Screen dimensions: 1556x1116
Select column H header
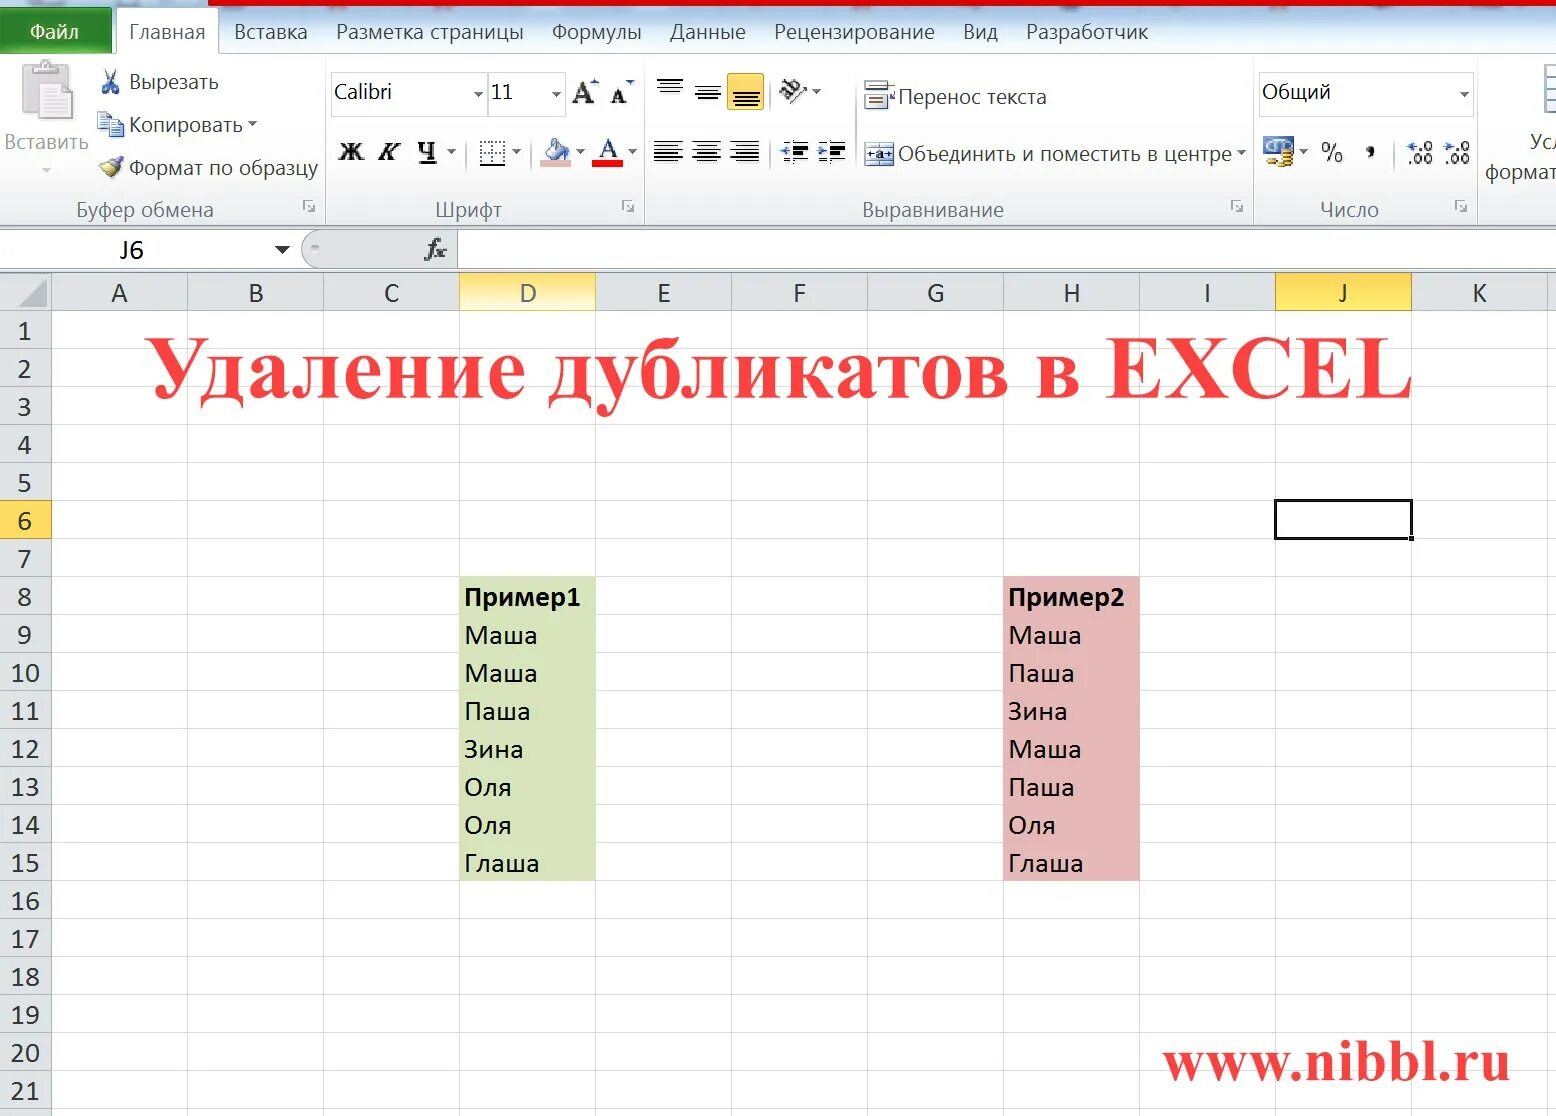pos(1071,293)
